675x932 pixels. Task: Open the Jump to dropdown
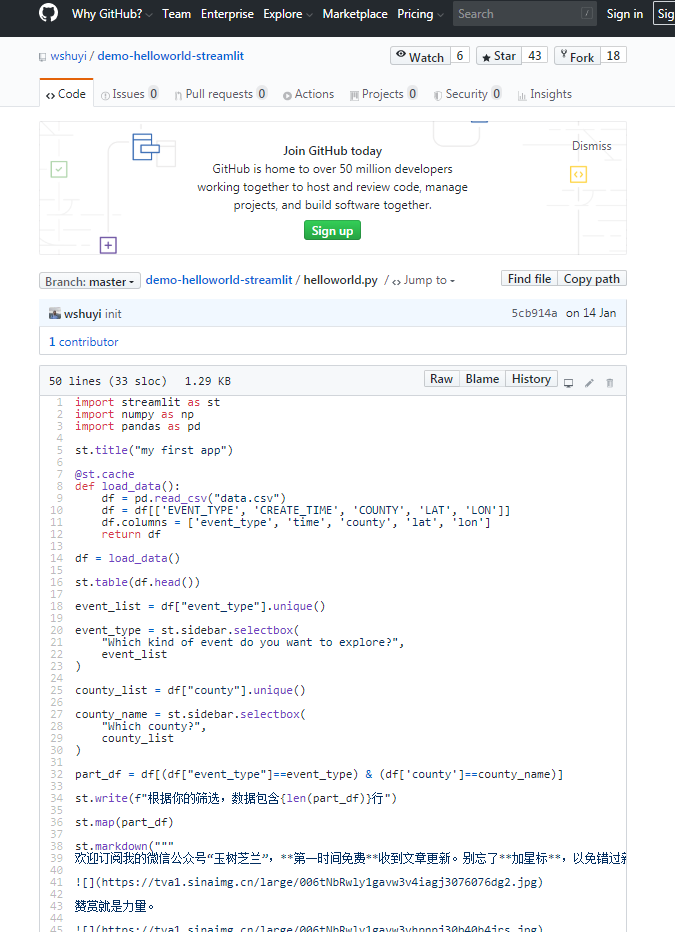point(423,280)
